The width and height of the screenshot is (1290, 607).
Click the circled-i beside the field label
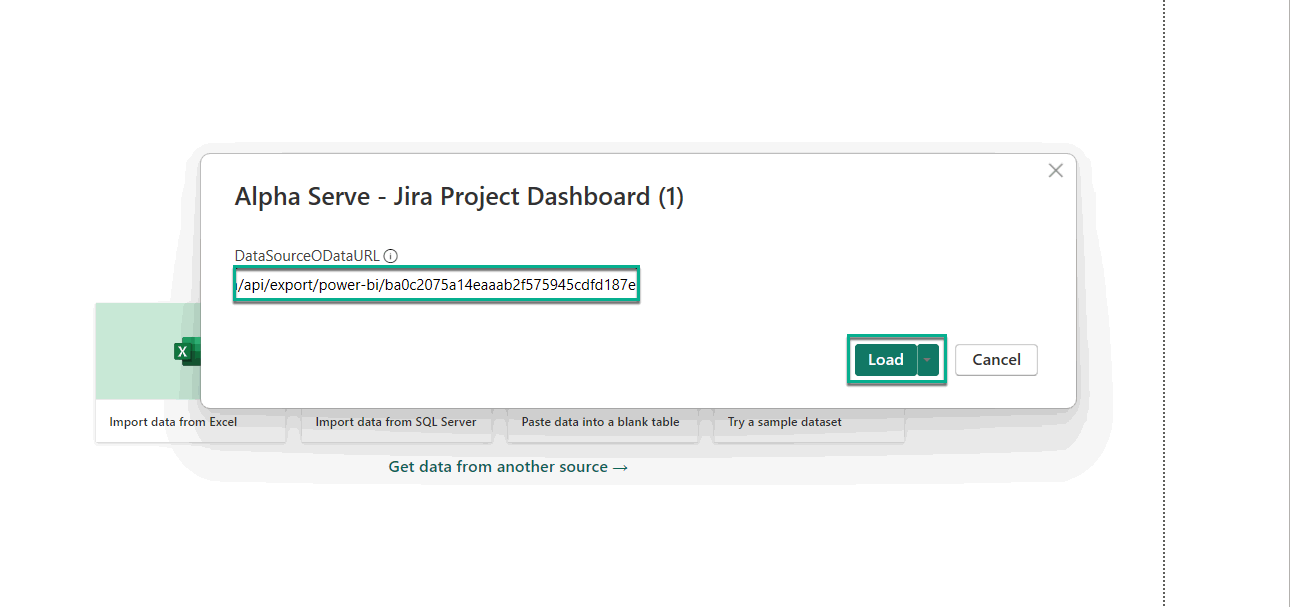(x=390, y=255)
